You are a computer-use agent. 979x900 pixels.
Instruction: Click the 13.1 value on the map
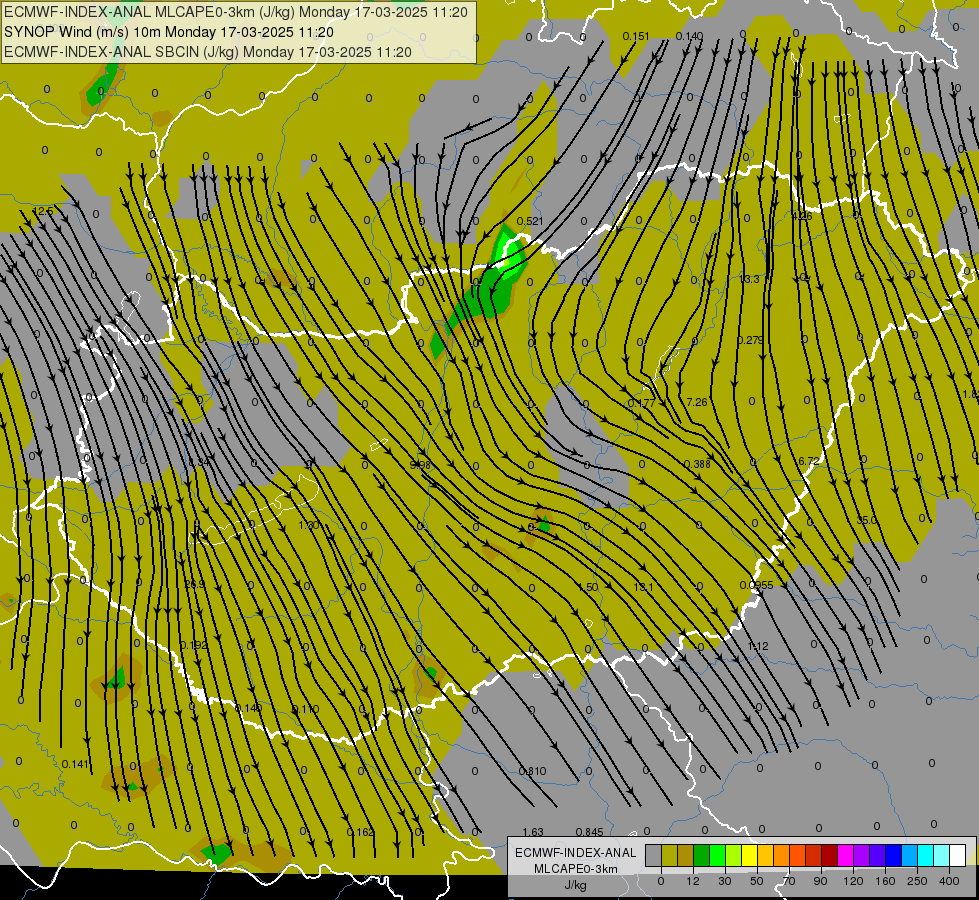click(x=643, y=587)
